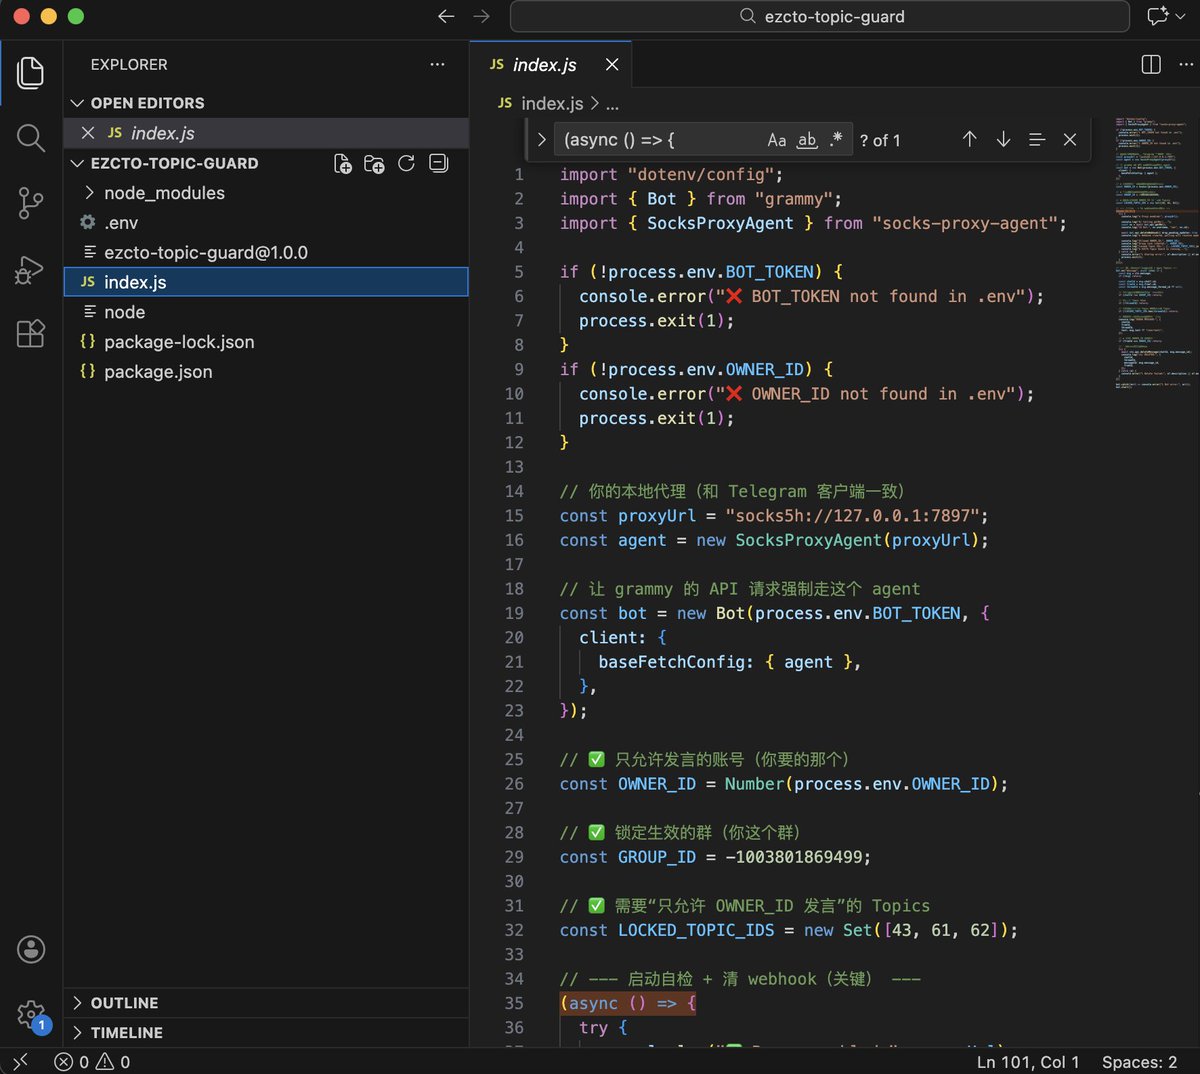Screen dimensions: 1200x1074
Task: Click the find text input field
Action: [x=660, y=140]
